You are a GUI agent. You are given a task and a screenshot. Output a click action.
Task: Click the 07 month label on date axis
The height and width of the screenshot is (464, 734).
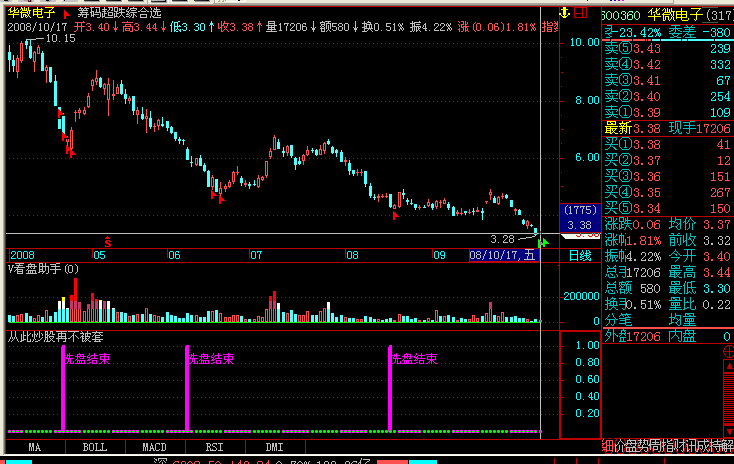click(x=256, y=255)
